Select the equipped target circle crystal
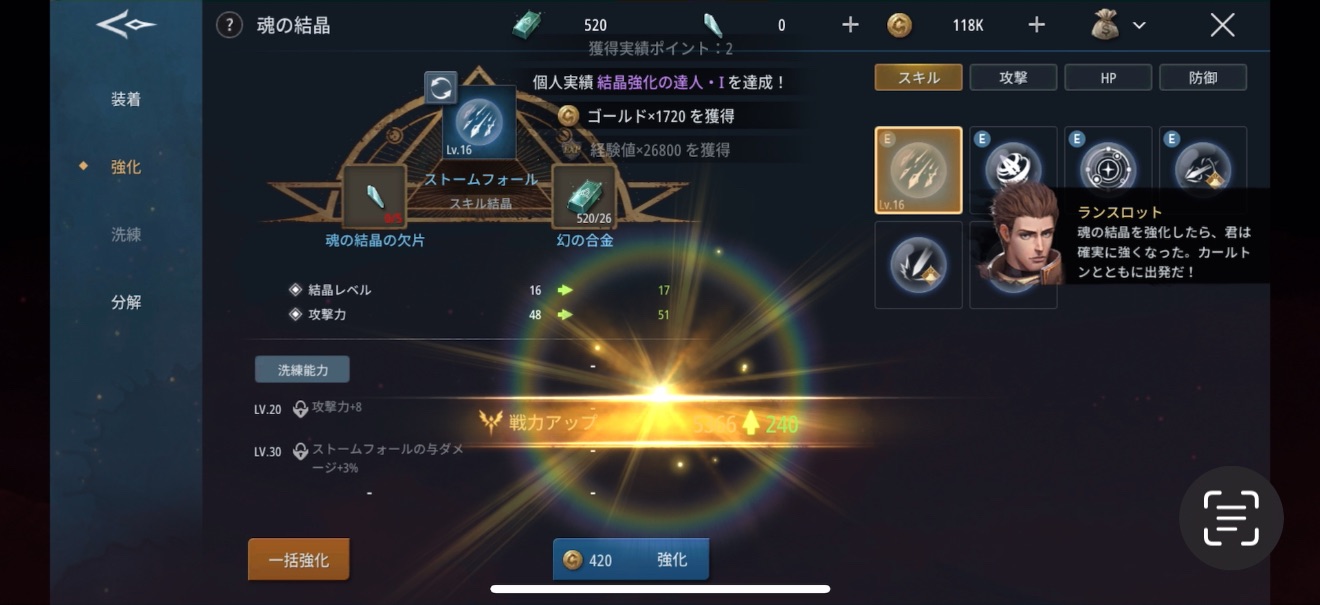This screenshot has height=605, width=1320. point(1108,170)
